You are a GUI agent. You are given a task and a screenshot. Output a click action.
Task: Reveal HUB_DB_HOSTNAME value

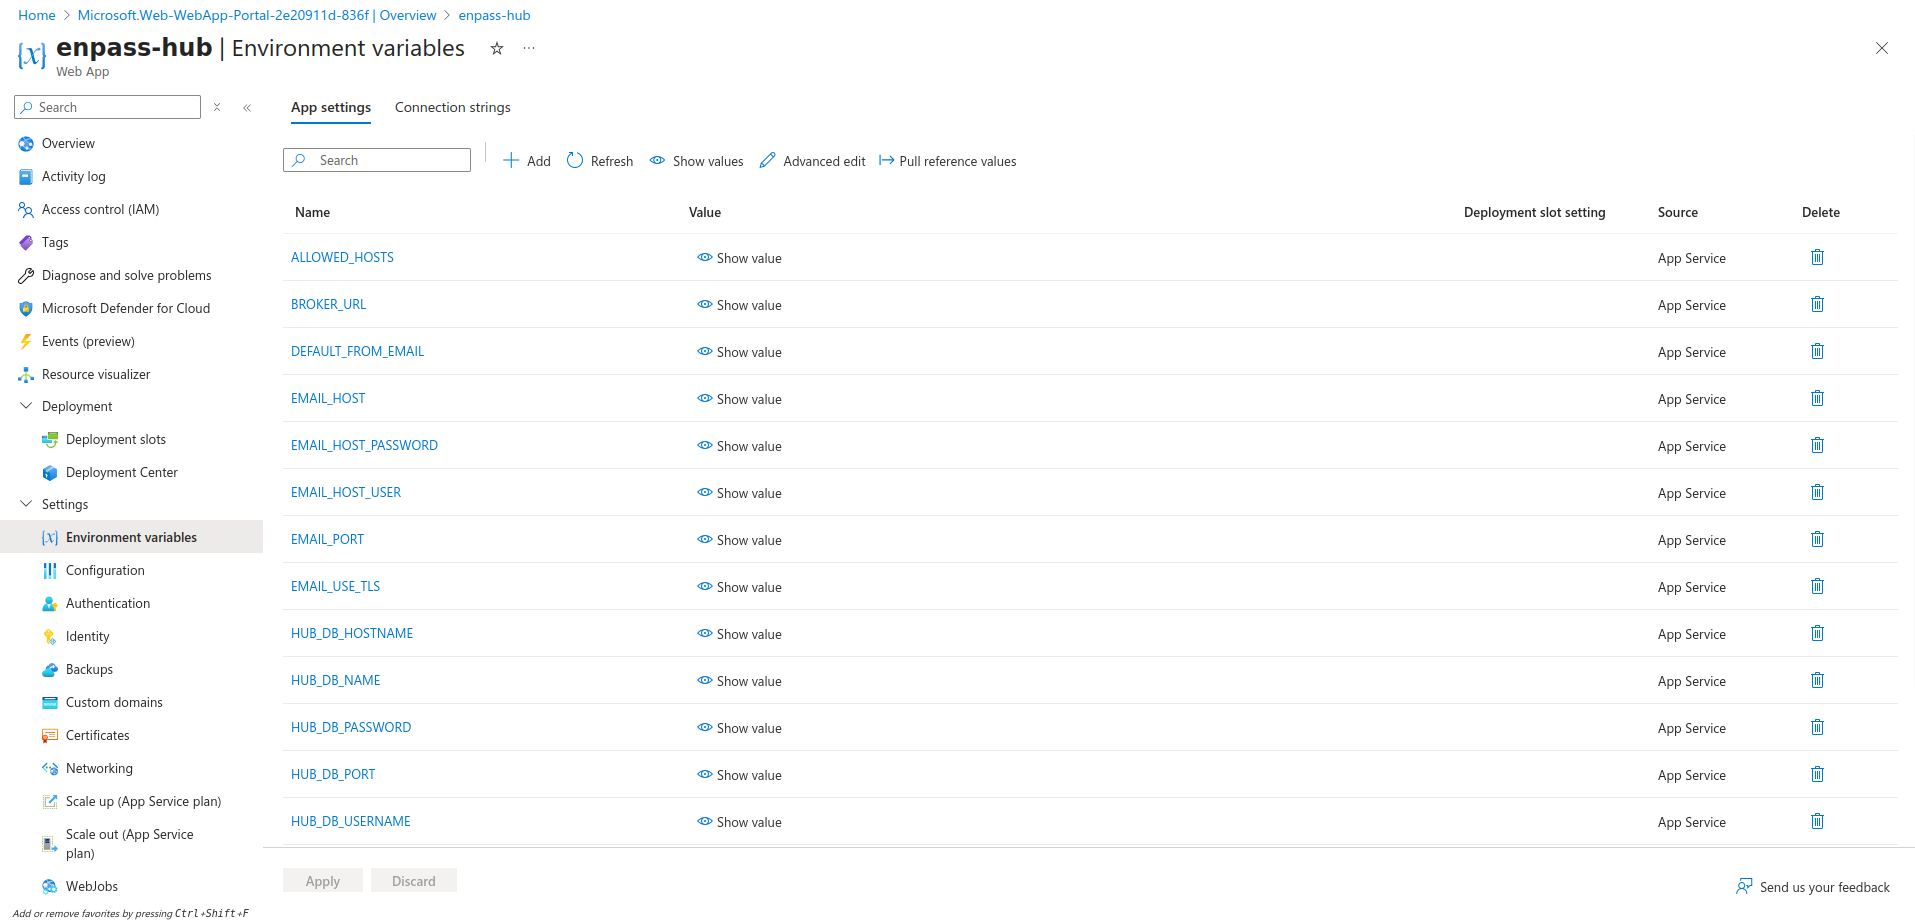[739, 634]
